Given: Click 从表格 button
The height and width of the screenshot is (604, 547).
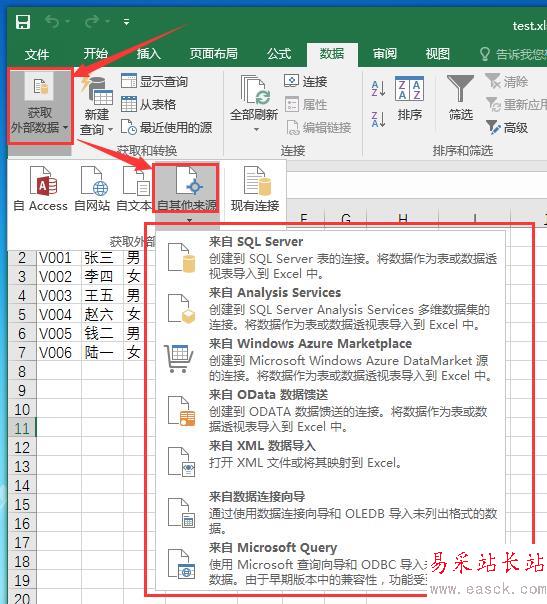Looking at the screenshot, I should point(148,104).
